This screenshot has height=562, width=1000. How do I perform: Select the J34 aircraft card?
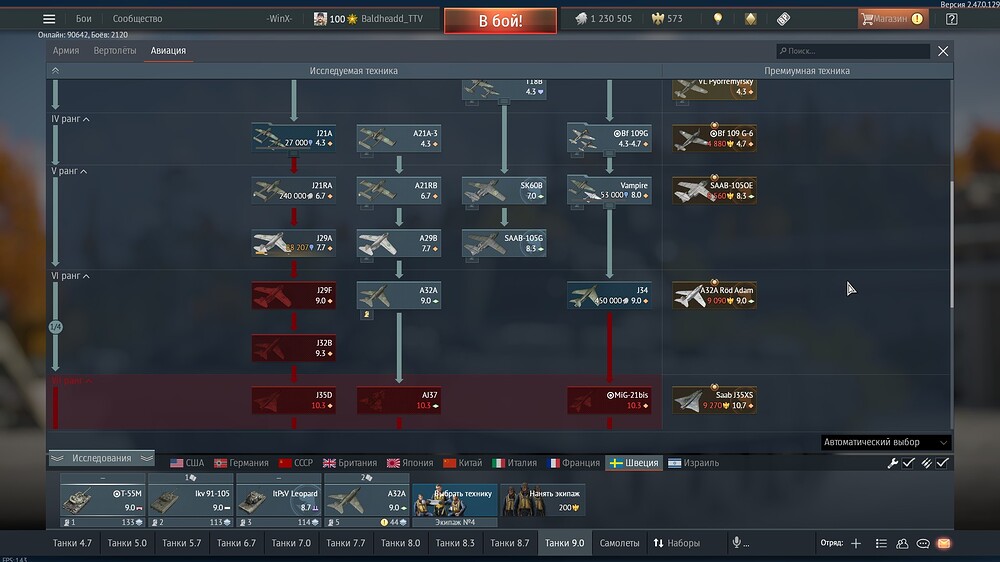click(x=610, y=295)
